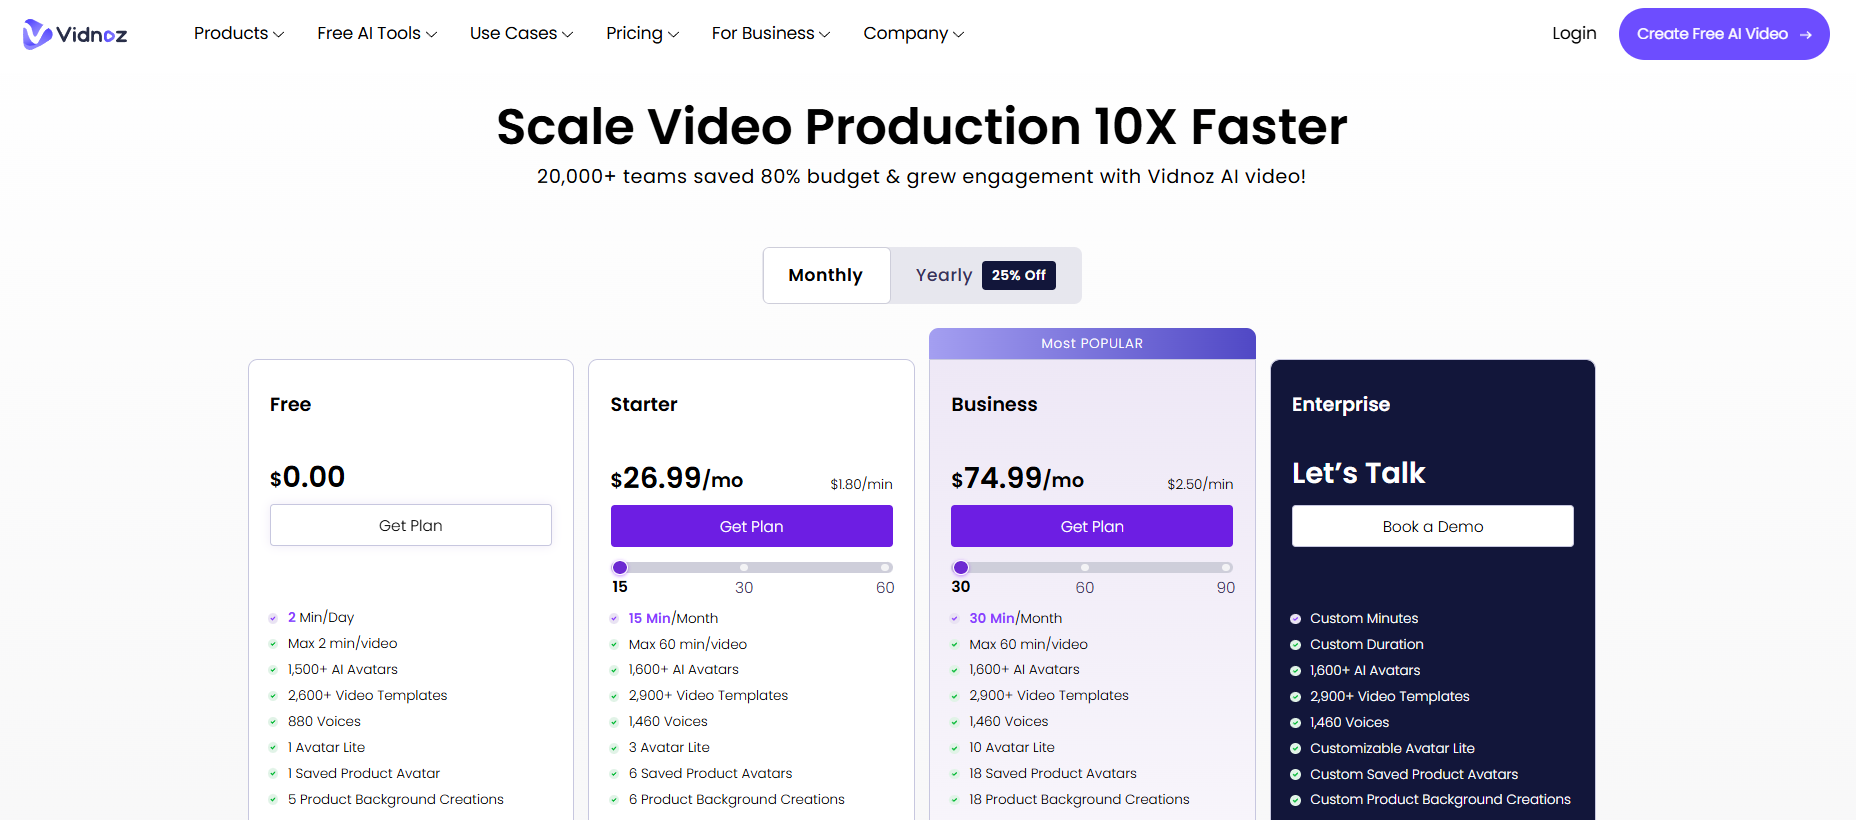Click checkmark beside 5 Product Background Creations
Image resolution: width=1856 pixels, height=820 pixels.
[273, 800]
